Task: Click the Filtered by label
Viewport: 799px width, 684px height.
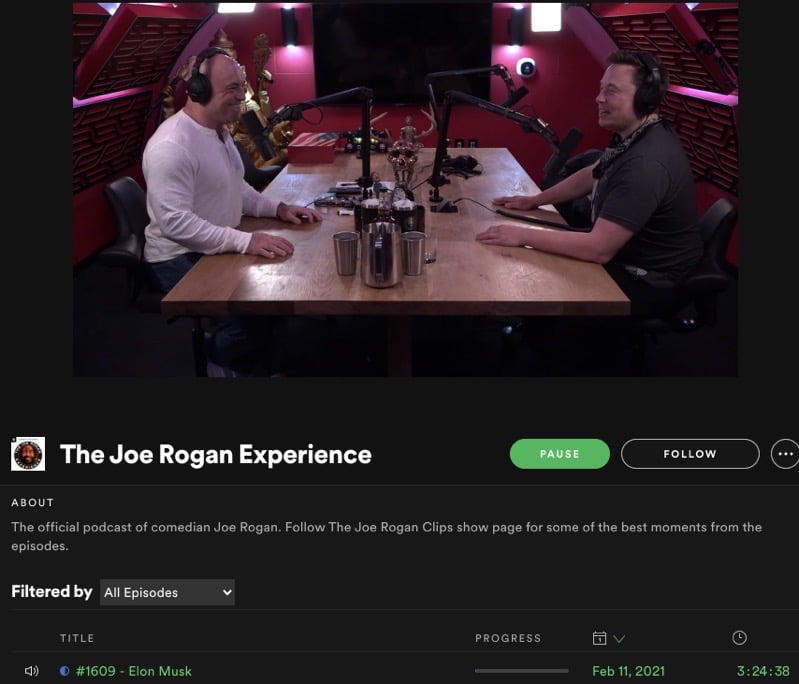Action: [51, 592]
